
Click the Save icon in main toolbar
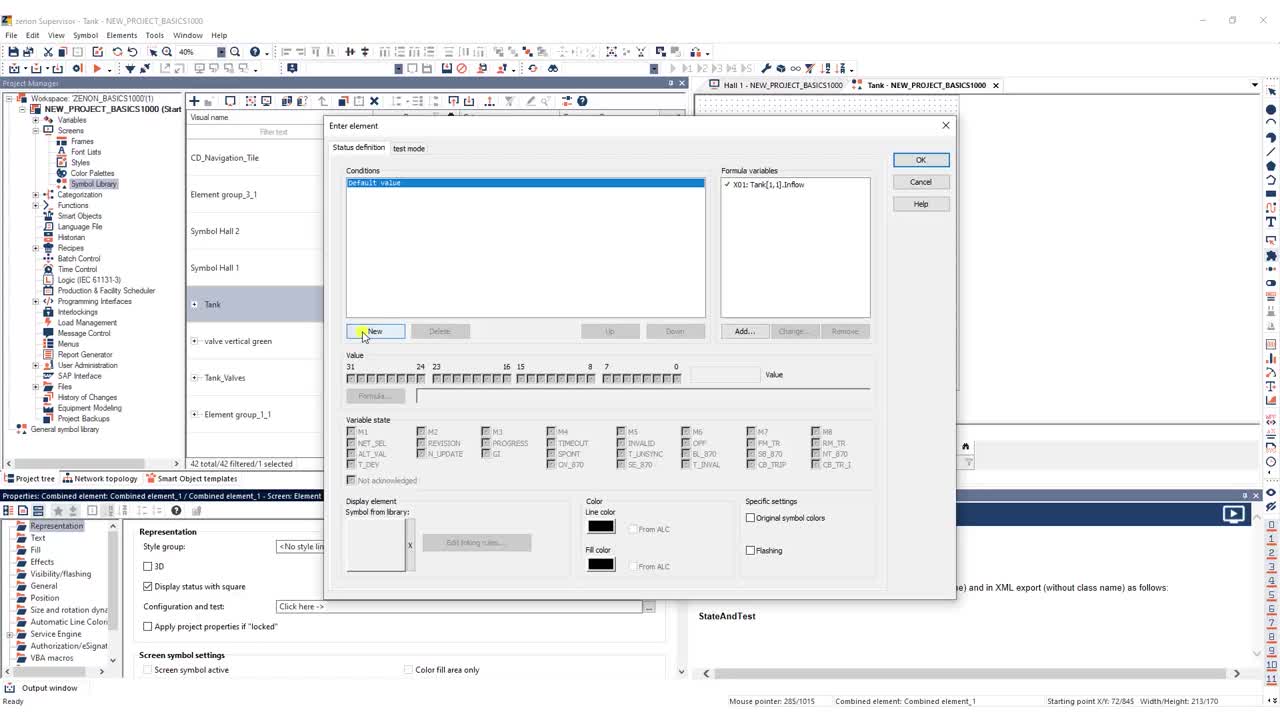(x=13, y=52)
